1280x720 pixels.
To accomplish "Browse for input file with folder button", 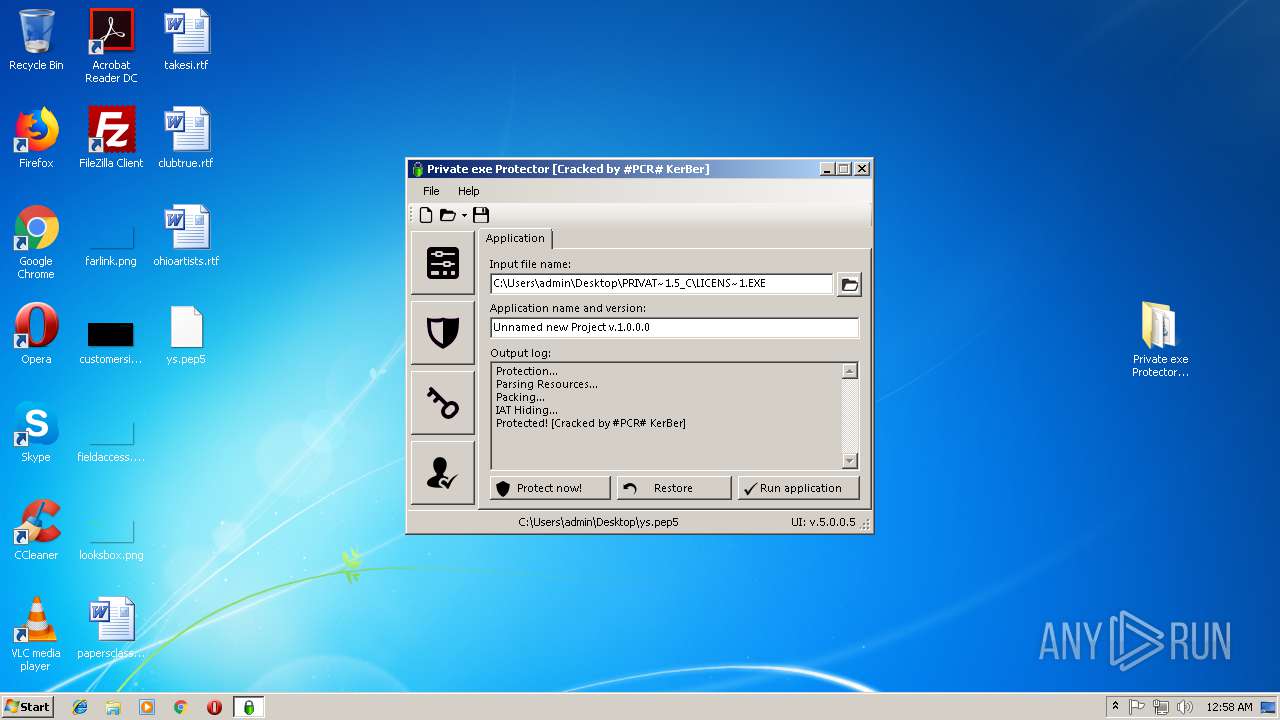I will (849, 284).
